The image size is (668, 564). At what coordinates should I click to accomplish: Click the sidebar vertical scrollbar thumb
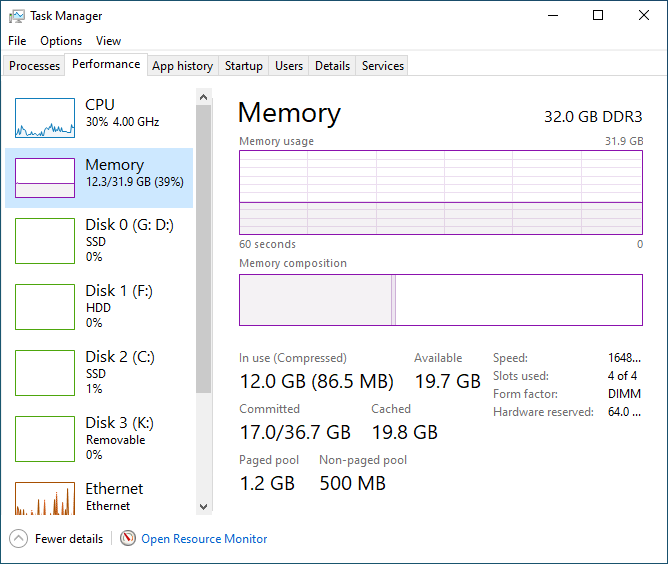(204, 249)
